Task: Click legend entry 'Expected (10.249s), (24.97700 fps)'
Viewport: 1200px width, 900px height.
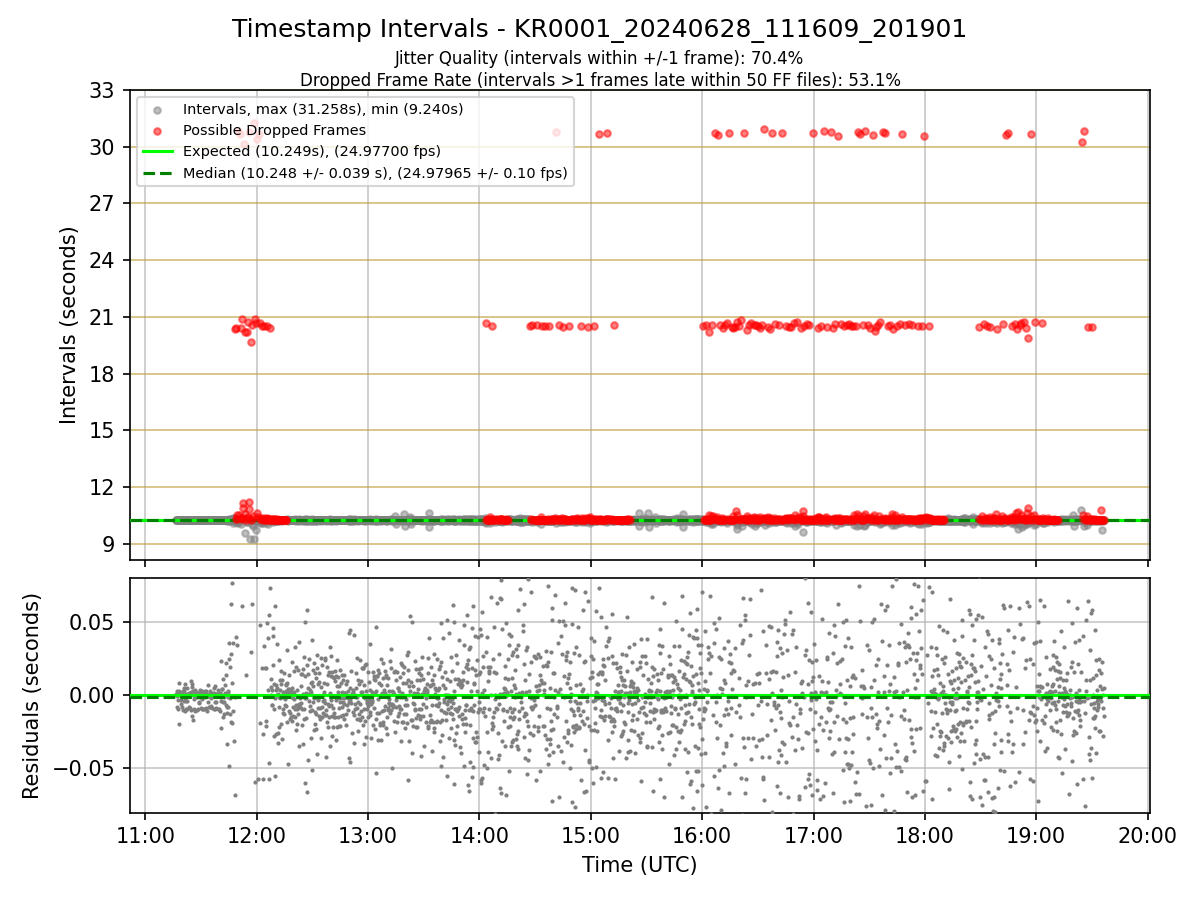Action: pos(312,151)
